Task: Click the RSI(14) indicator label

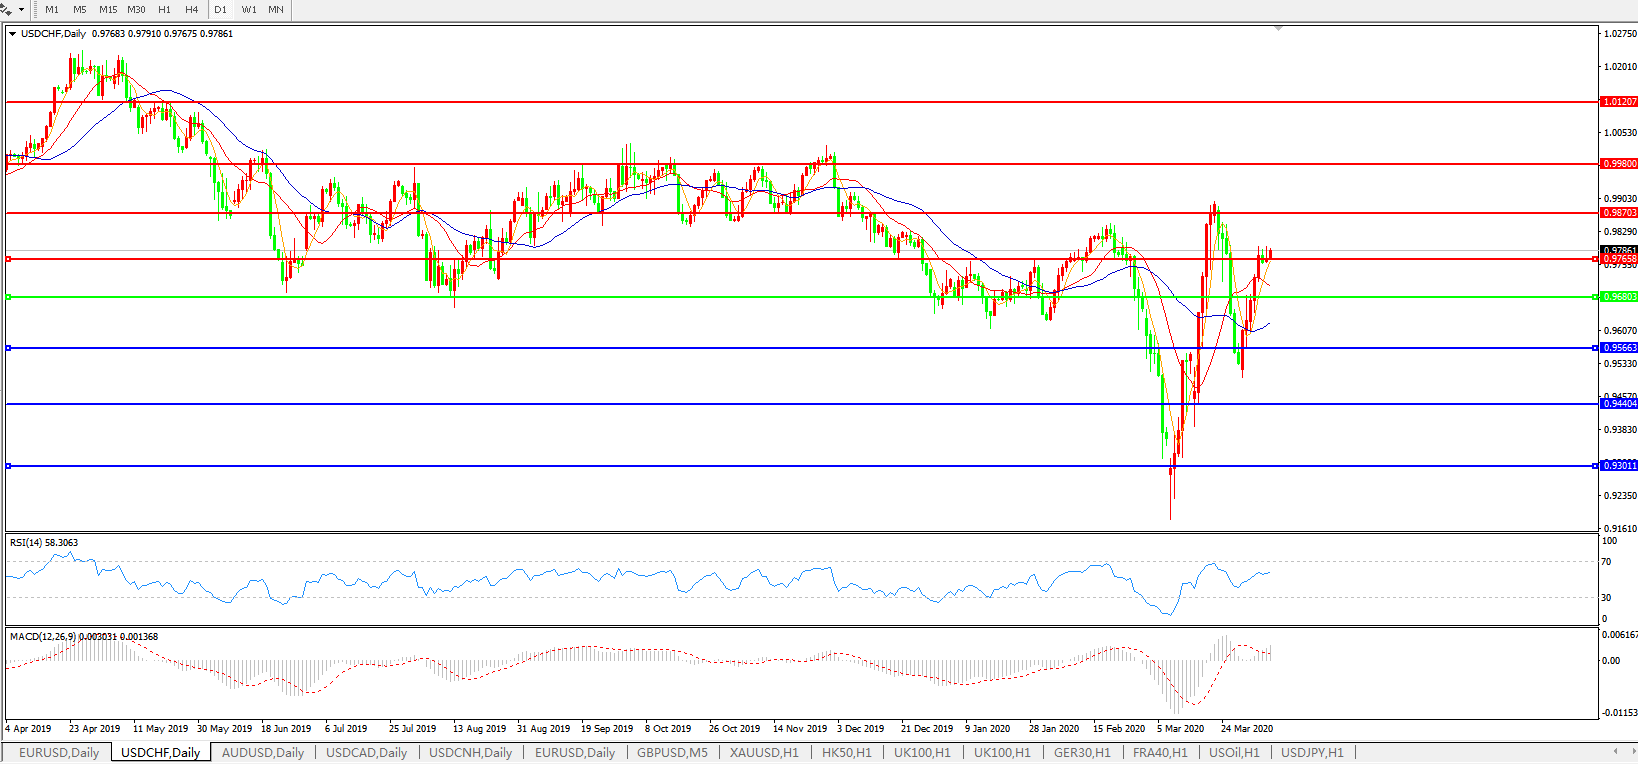Action: [x=43, y=543]
